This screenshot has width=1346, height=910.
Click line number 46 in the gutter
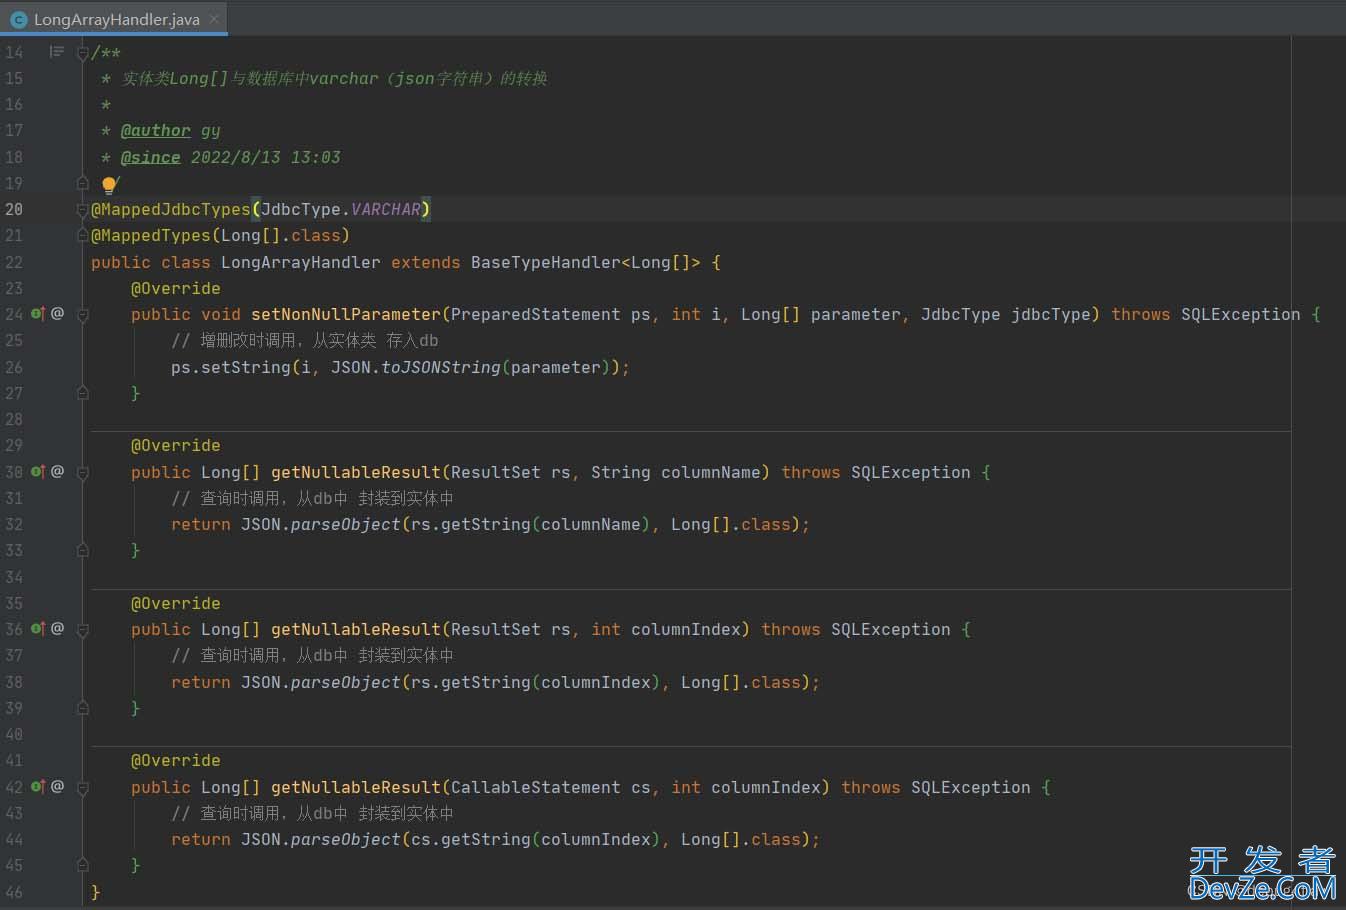[x=14, y=891]
